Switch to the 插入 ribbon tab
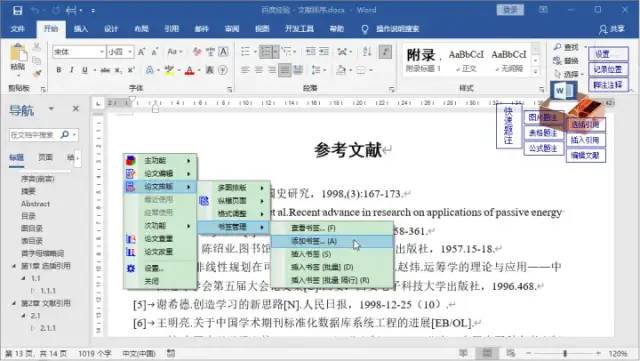 [80, 29]
